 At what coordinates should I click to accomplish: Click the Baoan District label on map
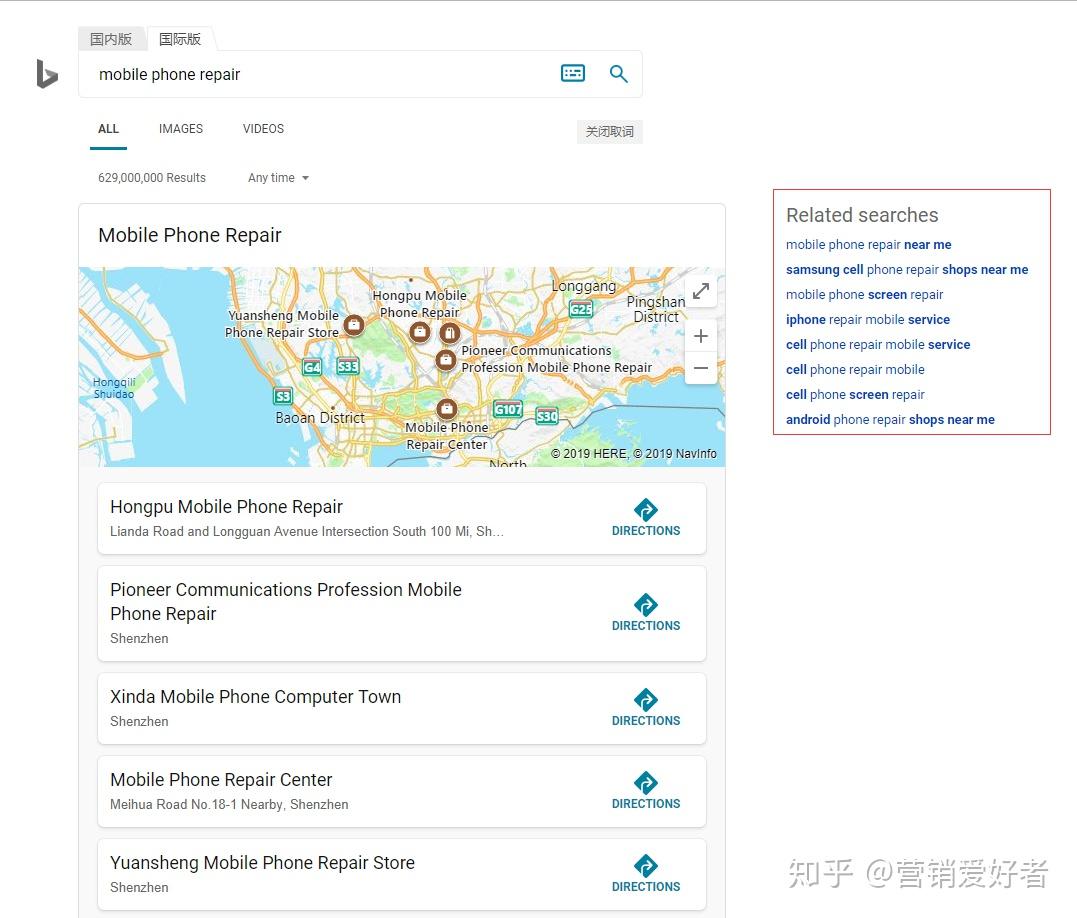[320, 417]
